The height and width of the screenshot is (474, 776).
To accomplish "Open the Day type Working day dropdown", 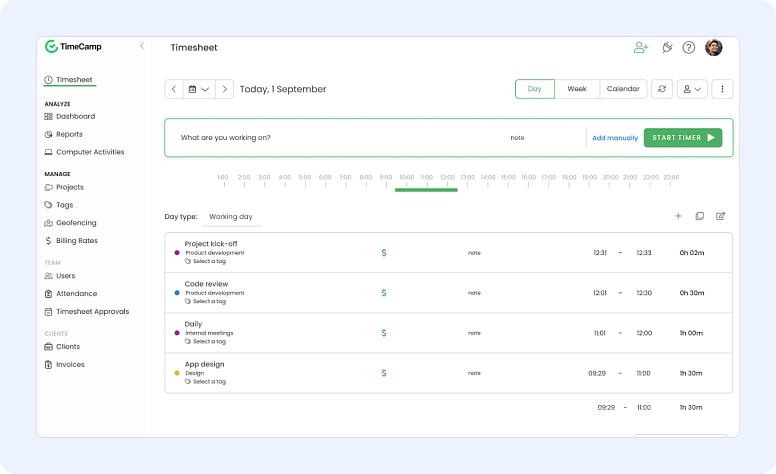I will [231, 217].
